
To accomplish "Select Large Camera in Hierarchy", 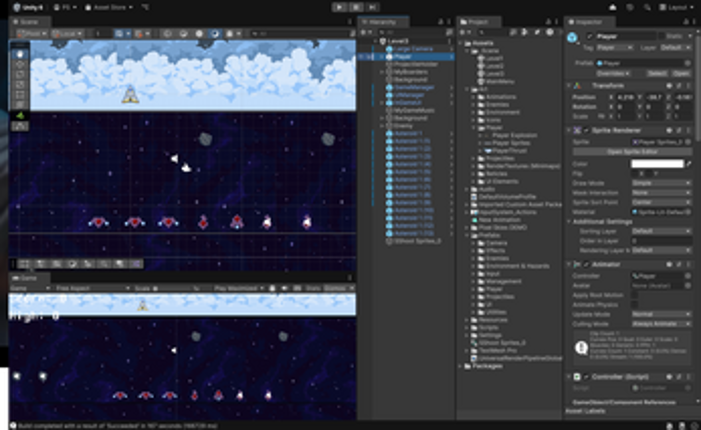I will click(x=413, y=49).
